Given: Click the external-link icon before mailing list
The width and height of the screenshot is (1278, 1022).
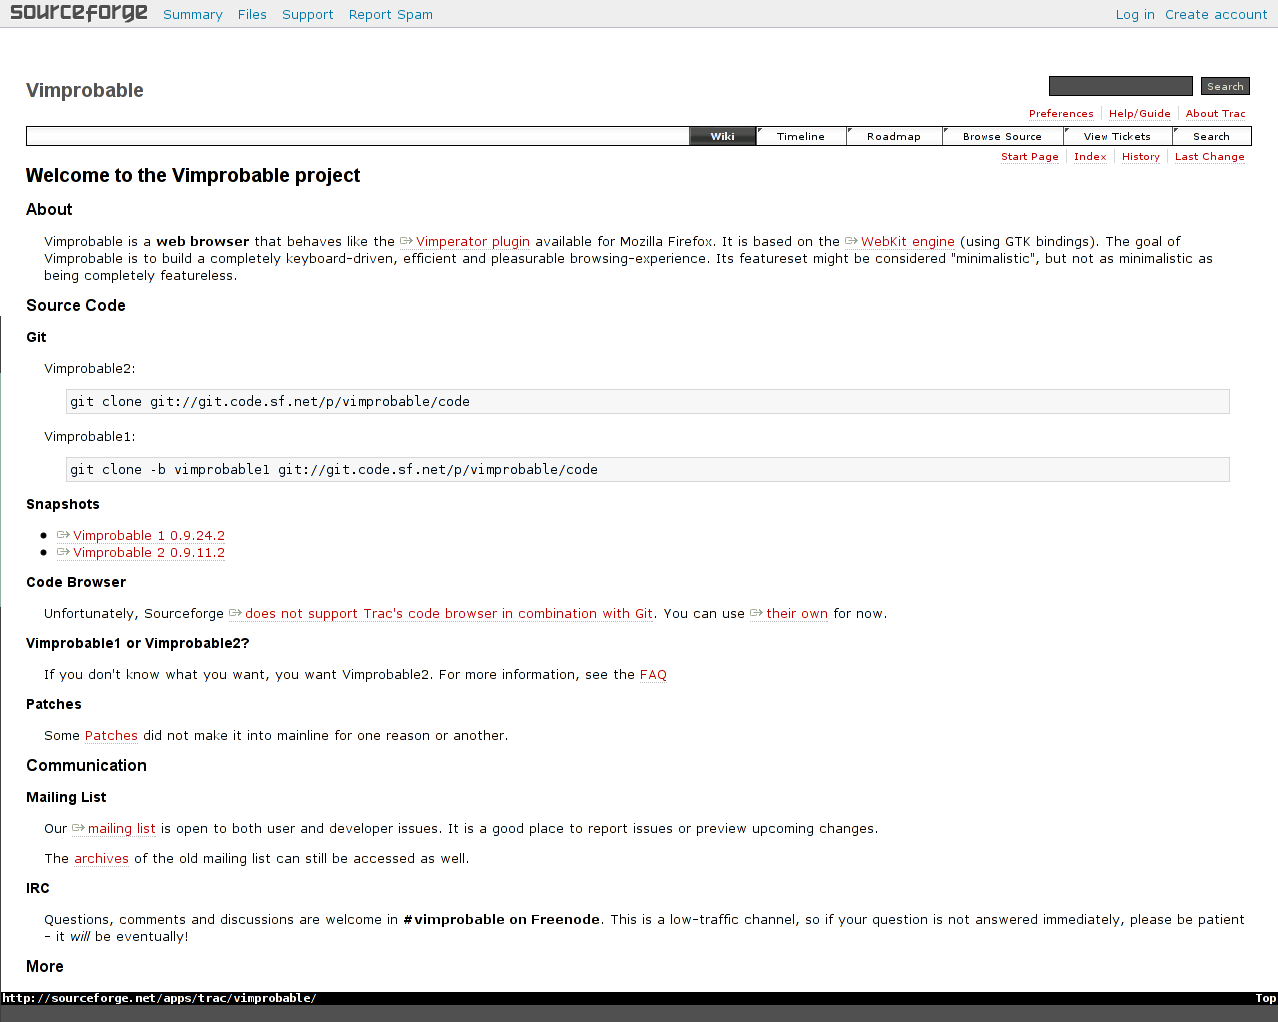Looking at the screenshot, I should click(80, 828).
